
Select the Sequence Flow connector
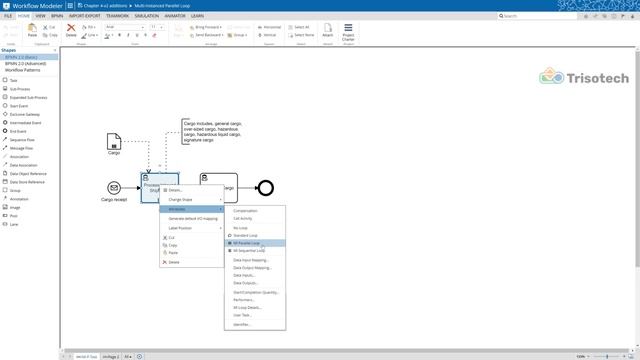pos(19,140)
